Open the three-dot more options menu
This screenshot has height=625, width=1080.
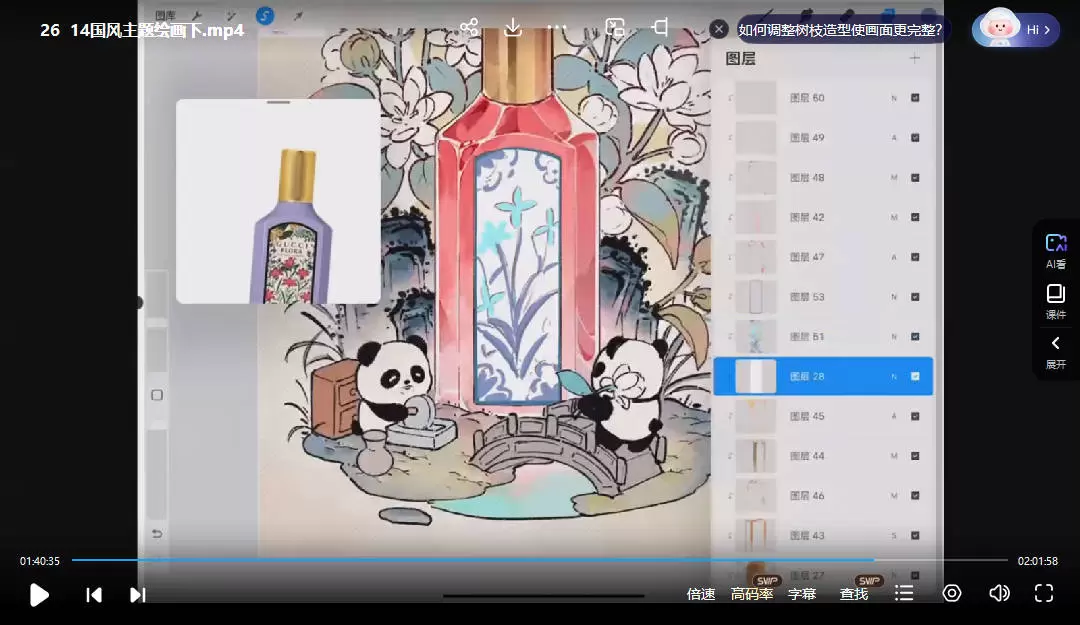[557, 28]
